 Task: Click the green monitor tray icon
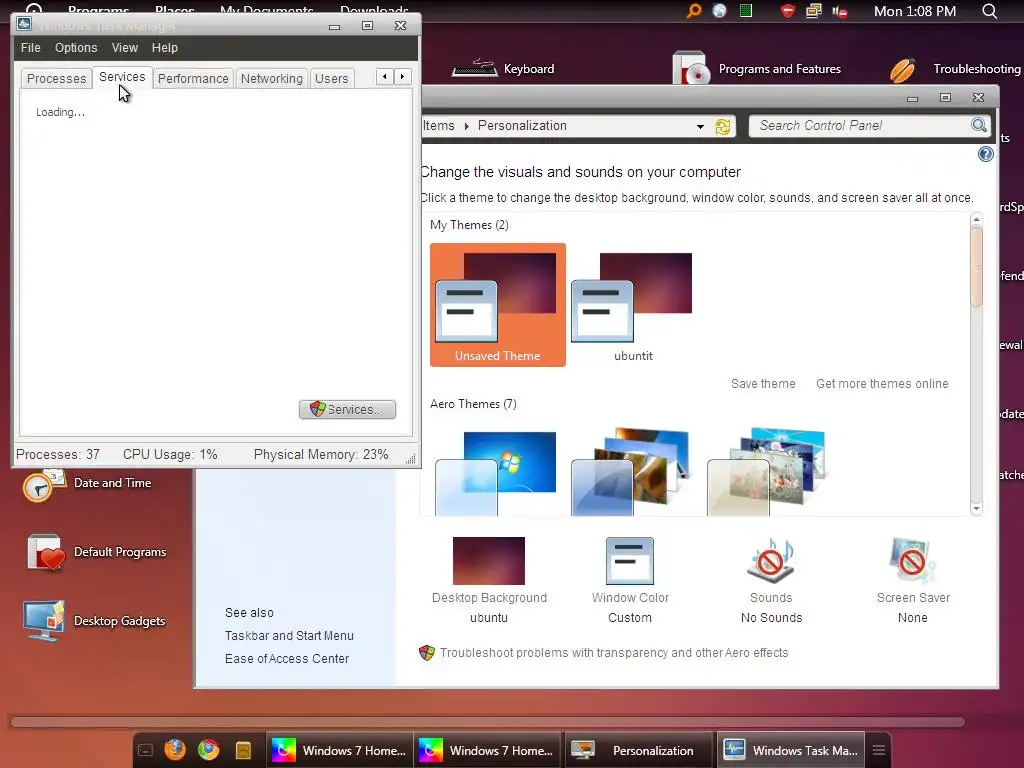pos(746,10)
